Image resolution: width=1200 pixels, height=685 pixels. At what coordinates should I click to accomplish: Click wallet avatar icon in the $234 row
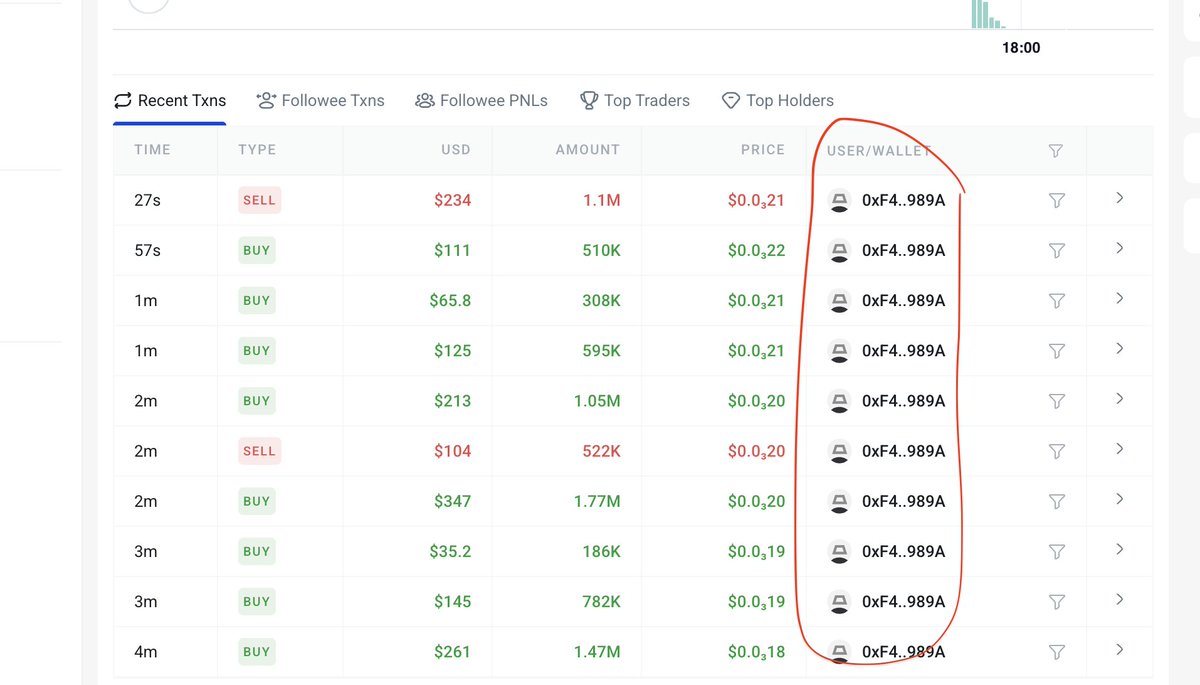[x=840, y=201]
